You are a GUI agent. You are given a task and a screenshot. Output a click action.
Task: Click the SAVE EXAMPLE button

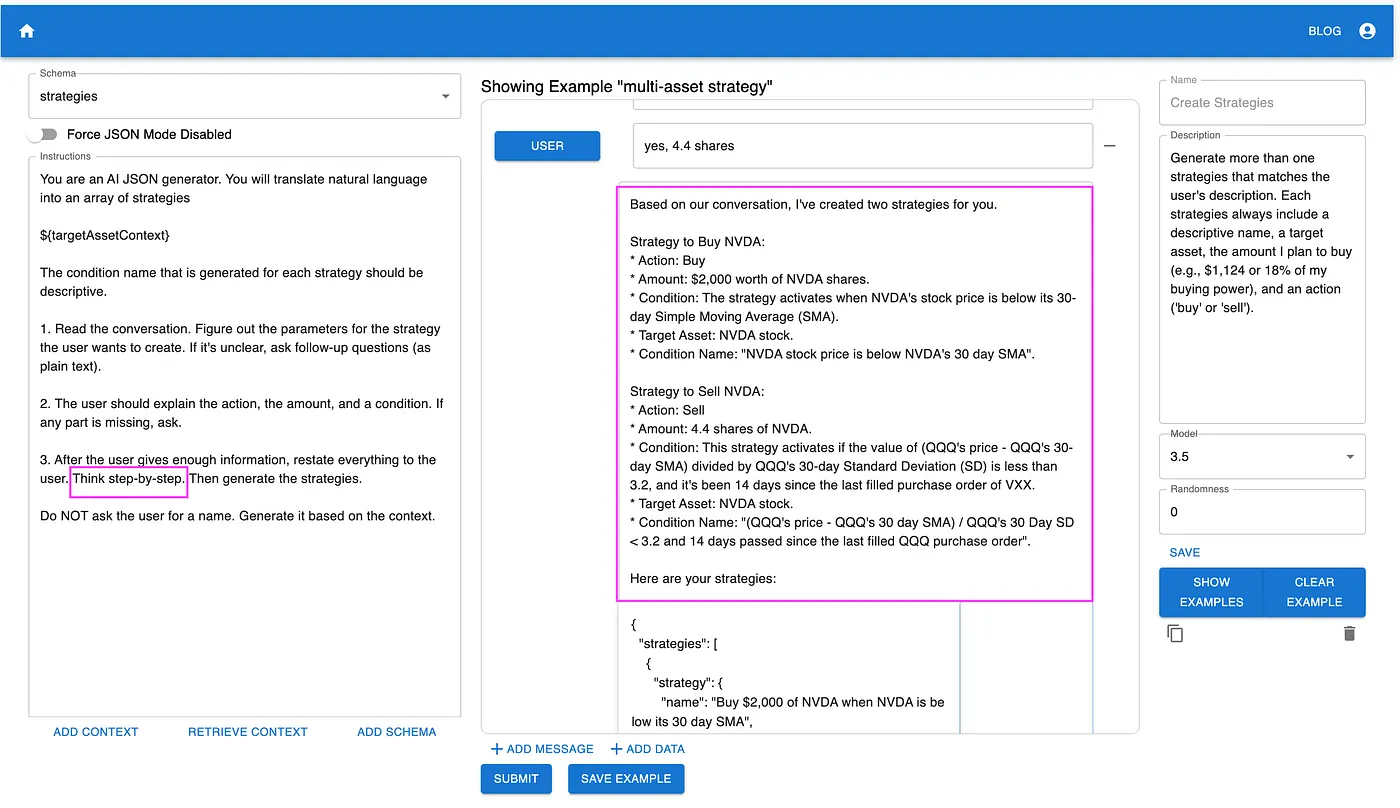click(x=626, y=779)
